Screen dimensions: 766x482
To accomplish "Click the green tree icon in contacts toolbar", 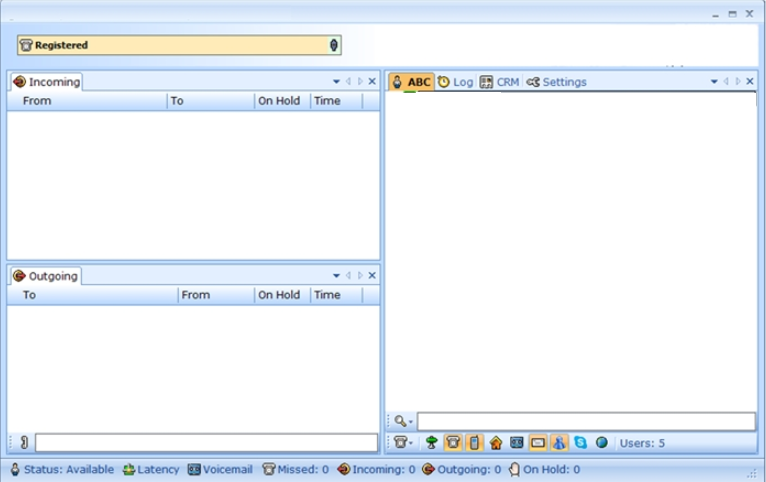I will coord(432,442).
